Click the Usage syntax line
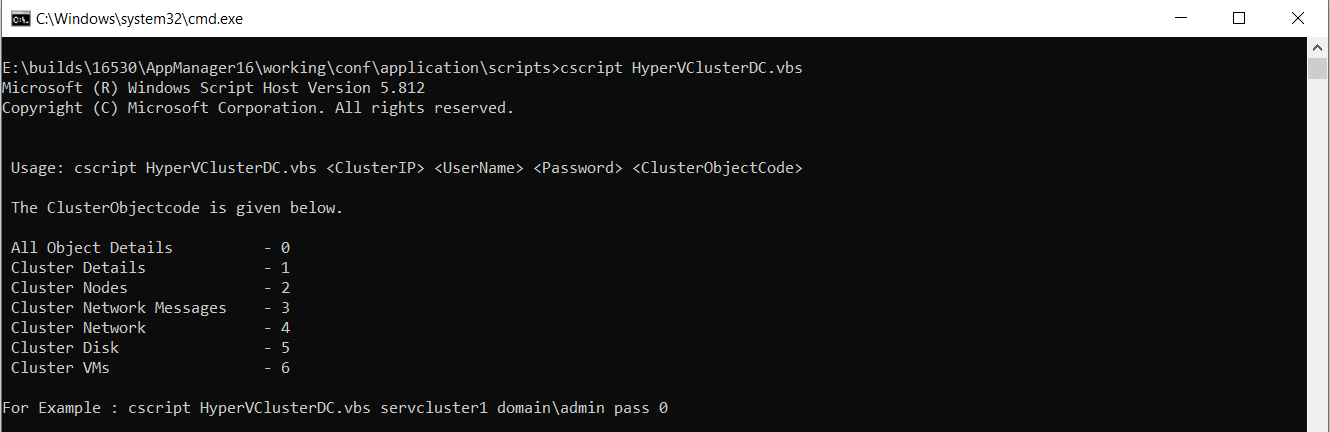Image resolution: width=1330 pixels, height=432 pixels. pyautogui.click(x=406, y=168)
